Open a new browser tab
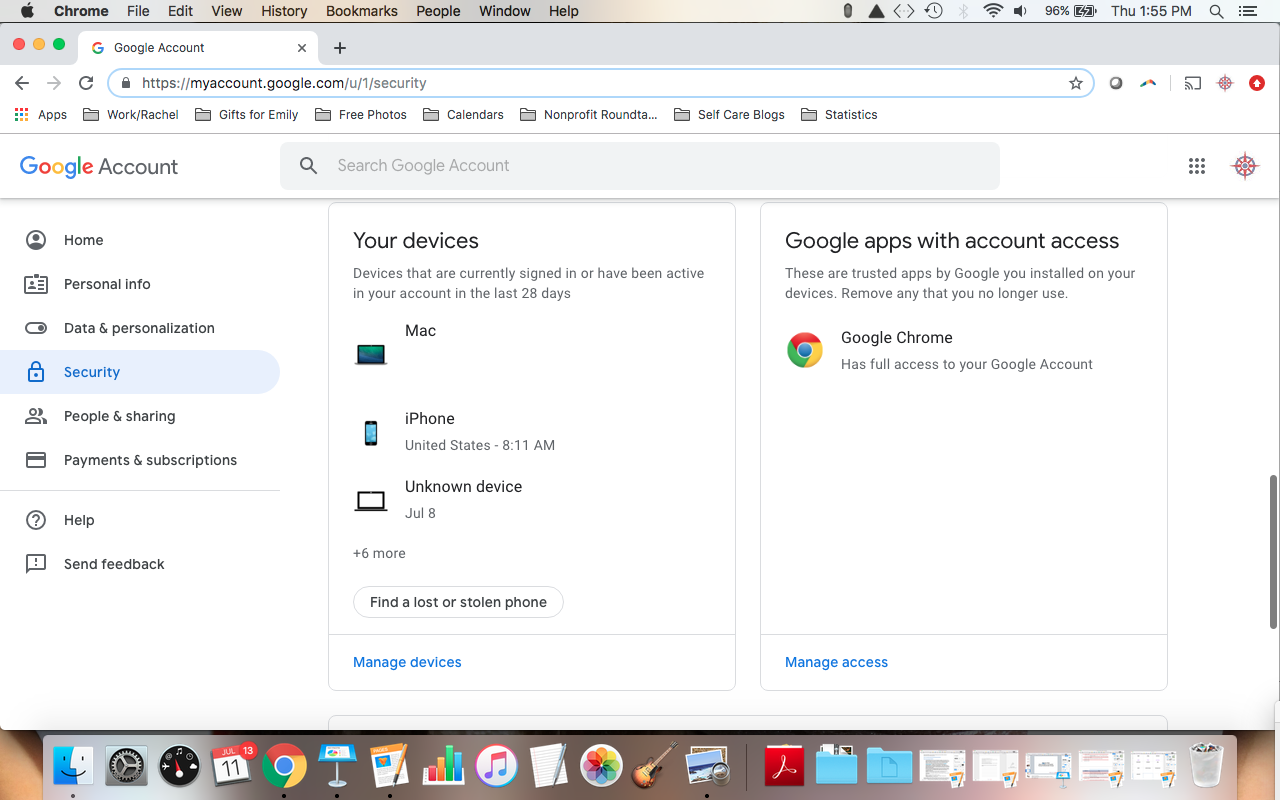The height and width of the screenshot is (800, 1280). (x=340, y=48)
